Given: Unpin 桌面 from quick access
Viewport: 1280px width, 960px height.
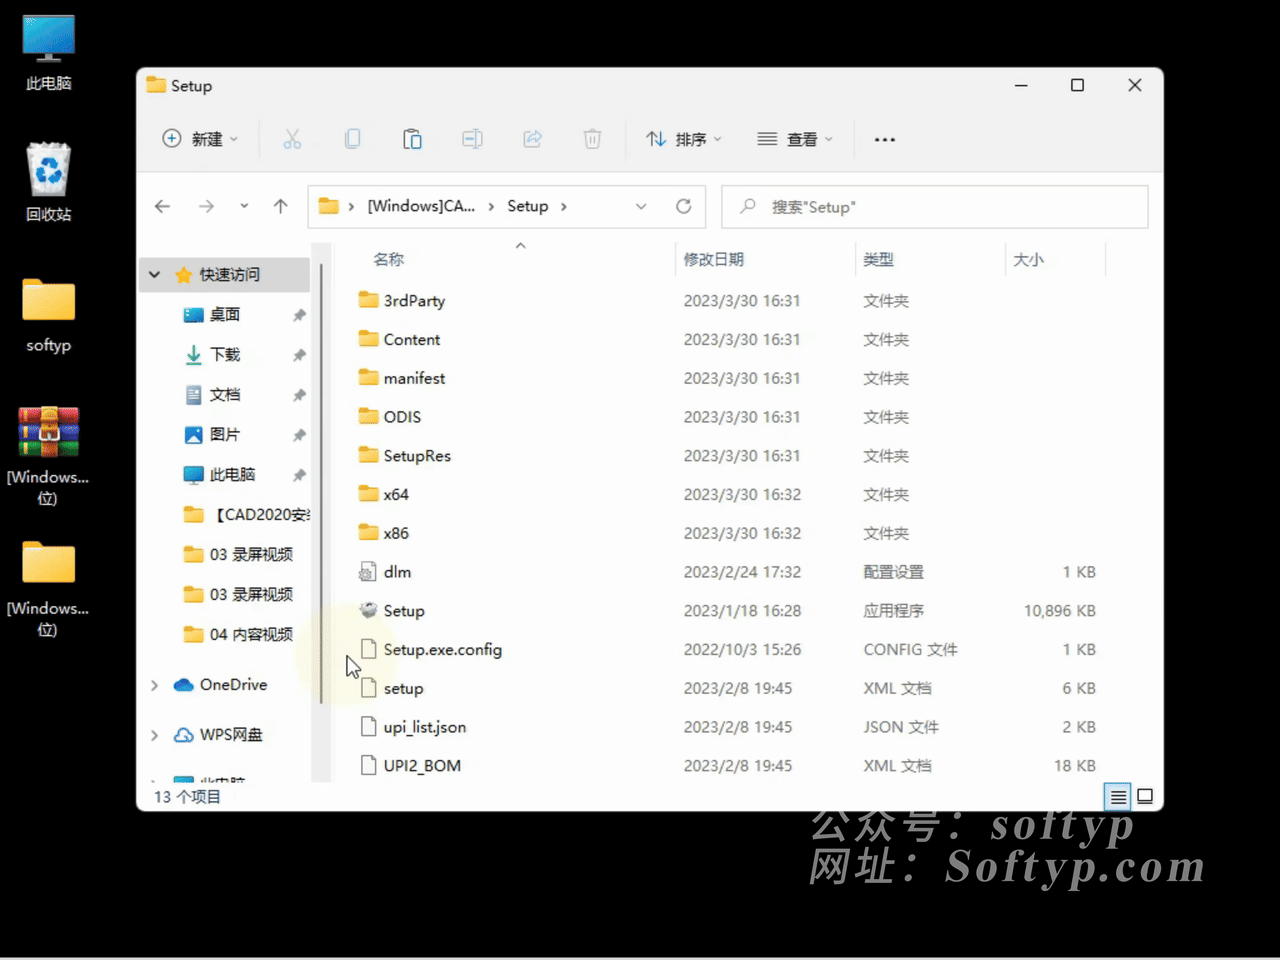Looking at the screenshot, I should [299, 314].
